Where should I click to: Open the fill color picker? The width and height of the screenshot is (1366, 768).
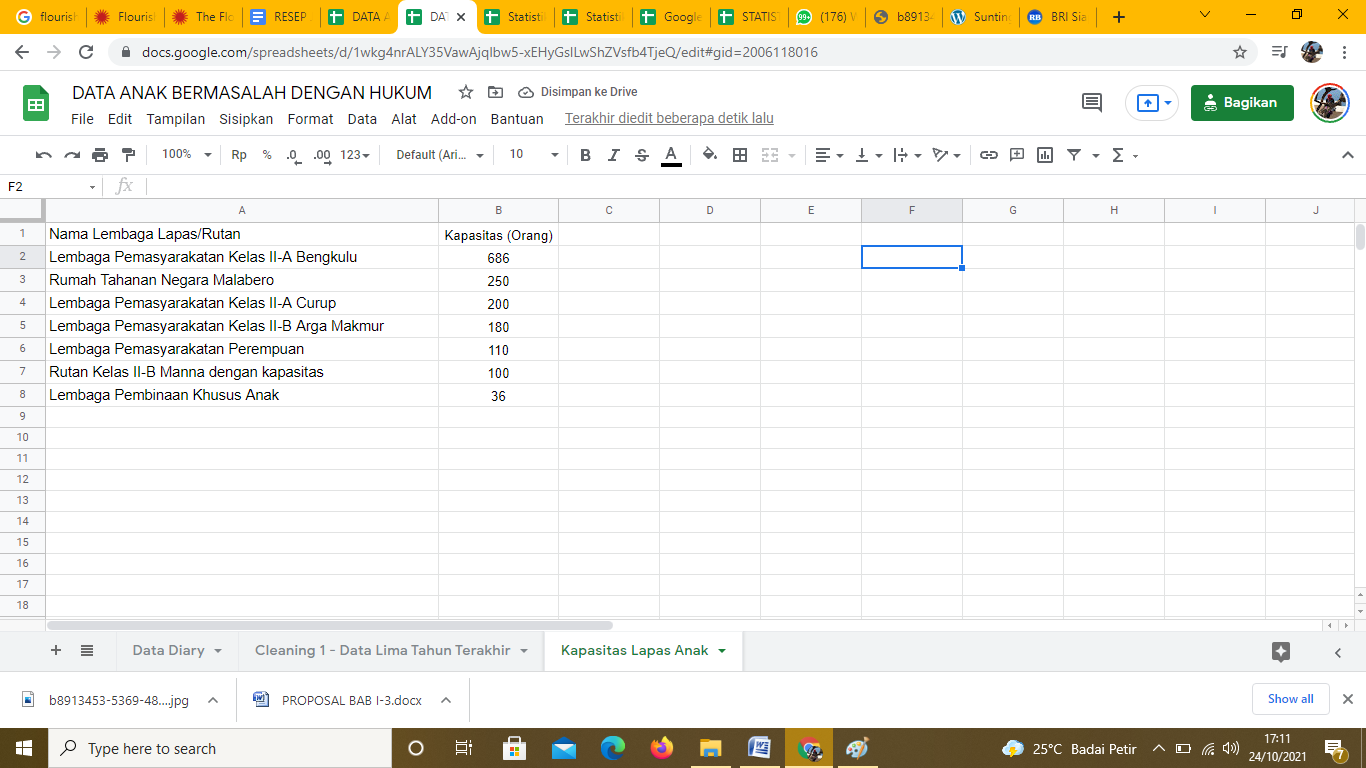(709, 155)
